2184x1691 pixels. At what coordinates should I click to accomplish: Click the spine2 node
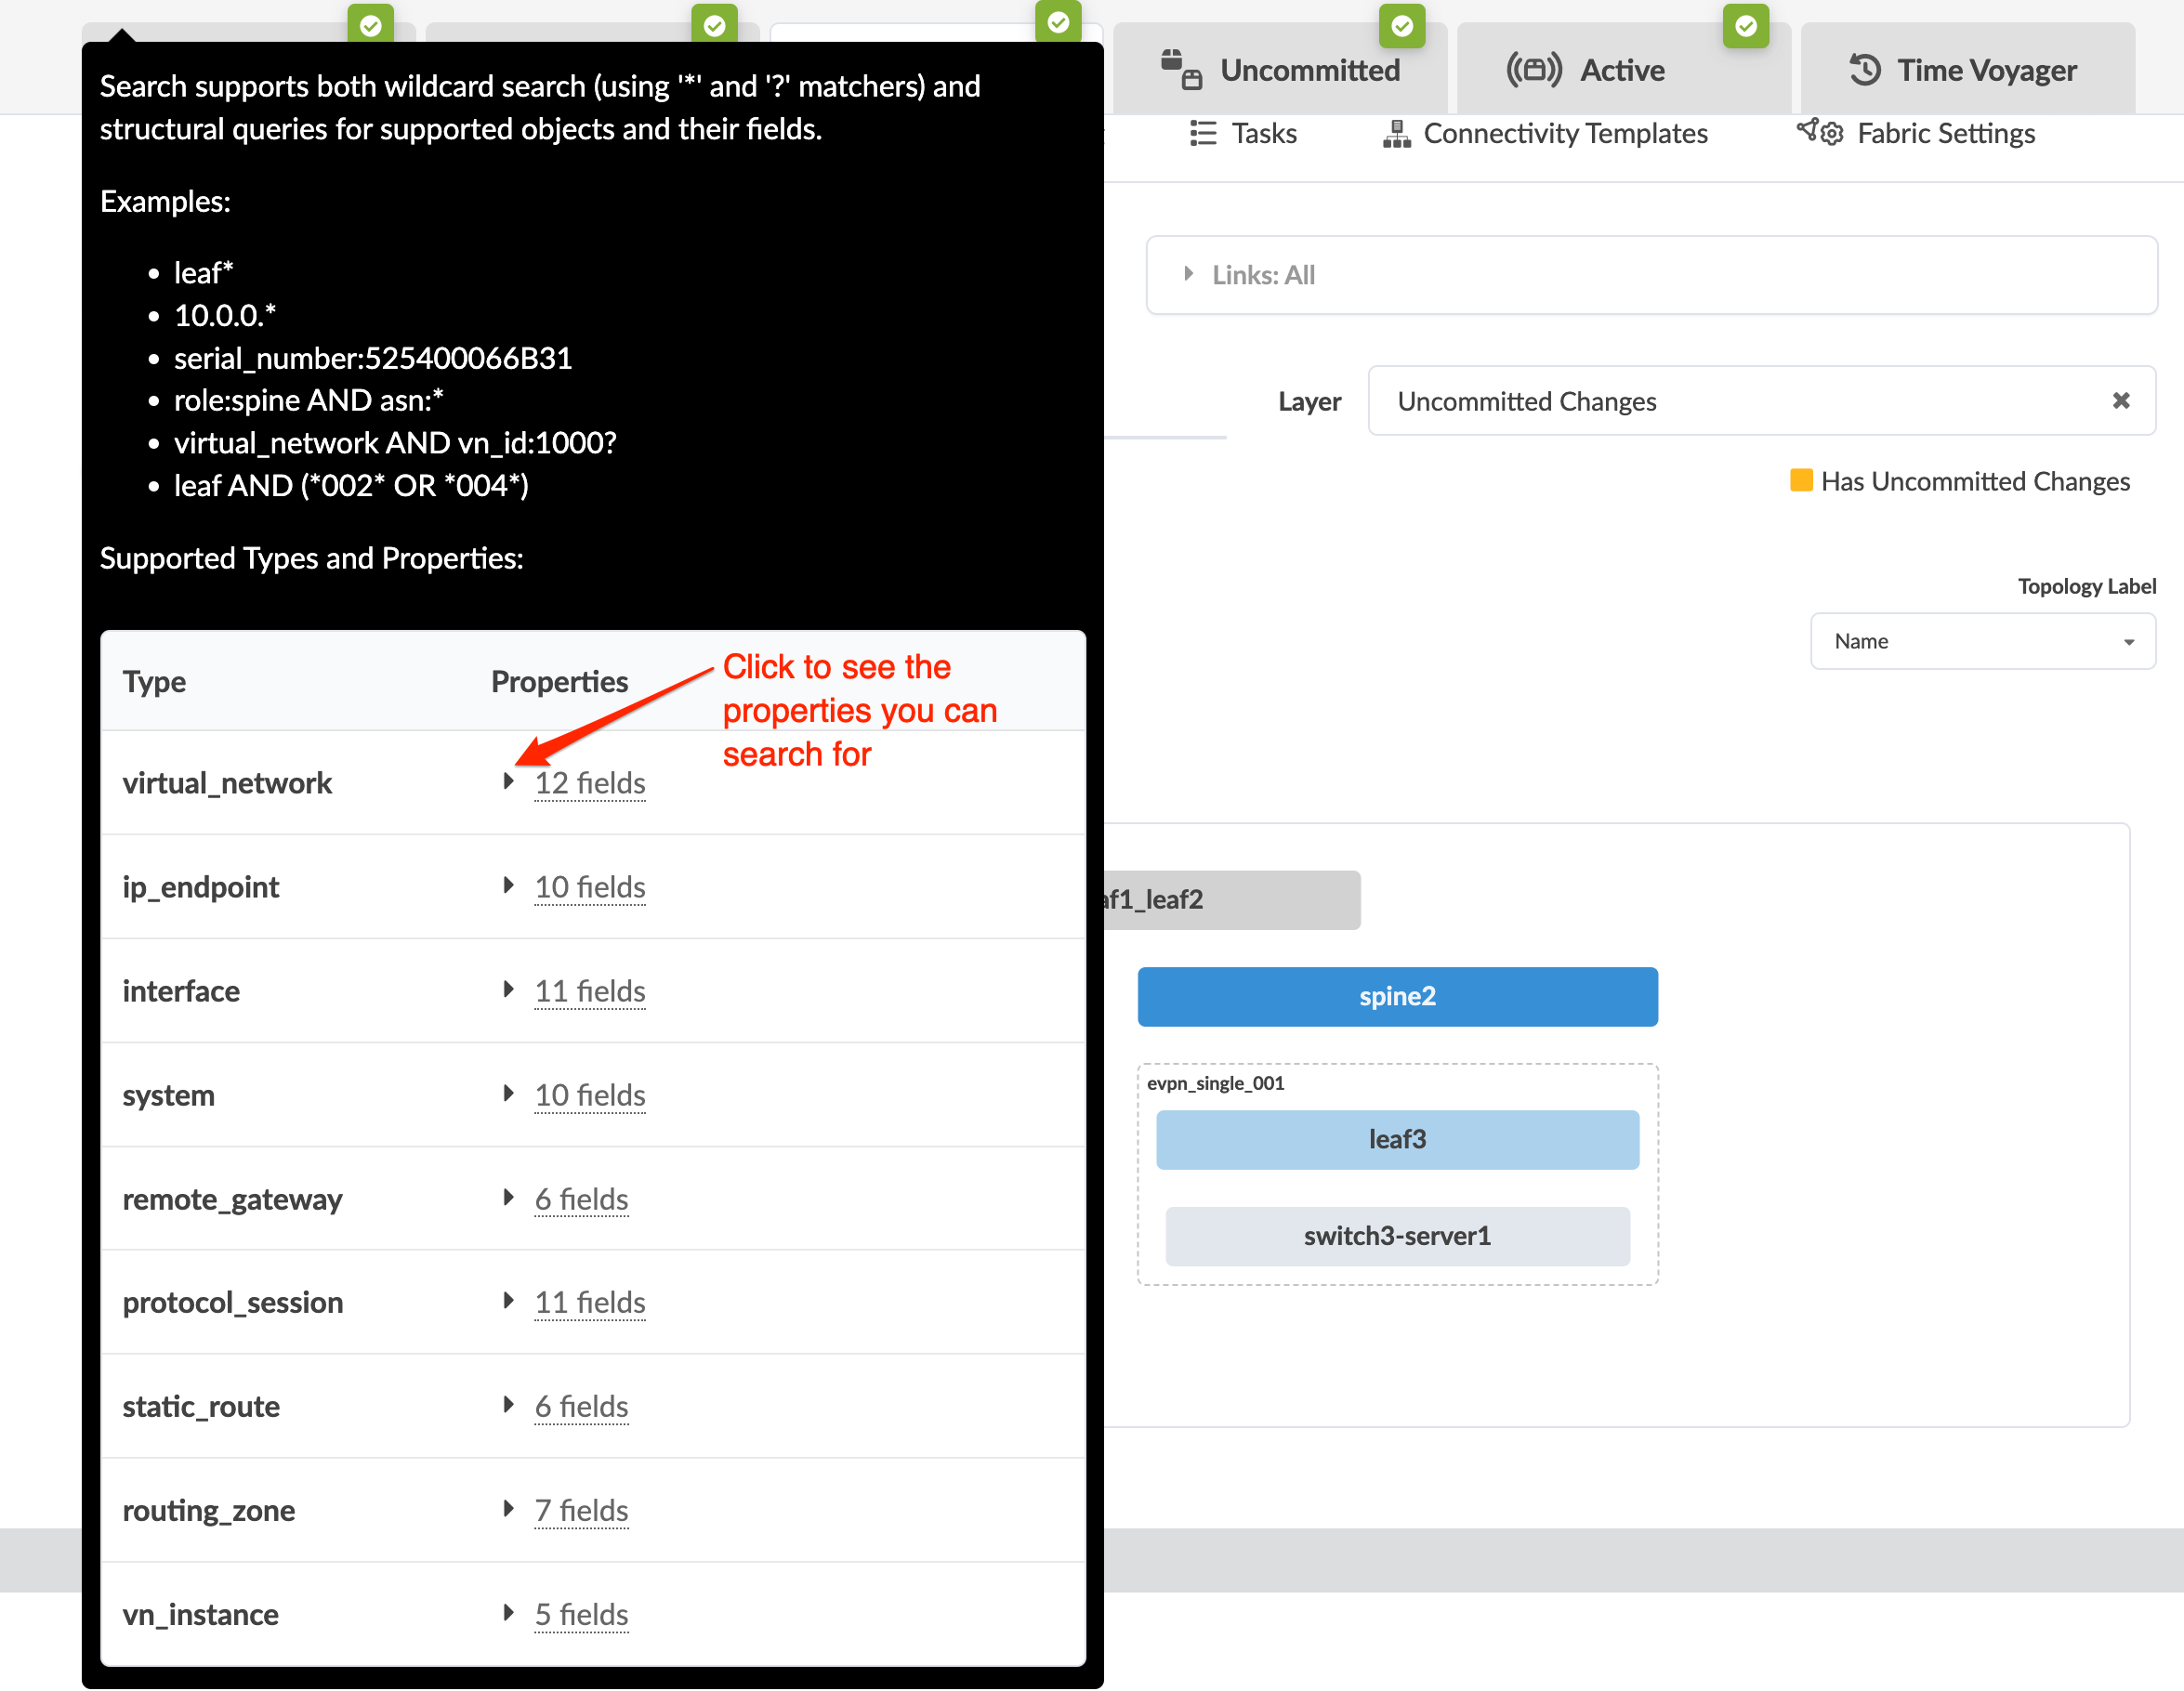pyautogui.click(x=1396, y=996)
